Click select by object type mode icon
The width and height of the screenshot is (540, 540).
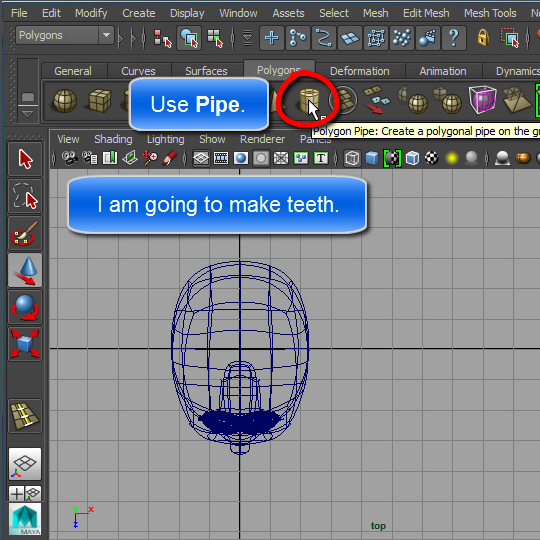click(189, 38)
